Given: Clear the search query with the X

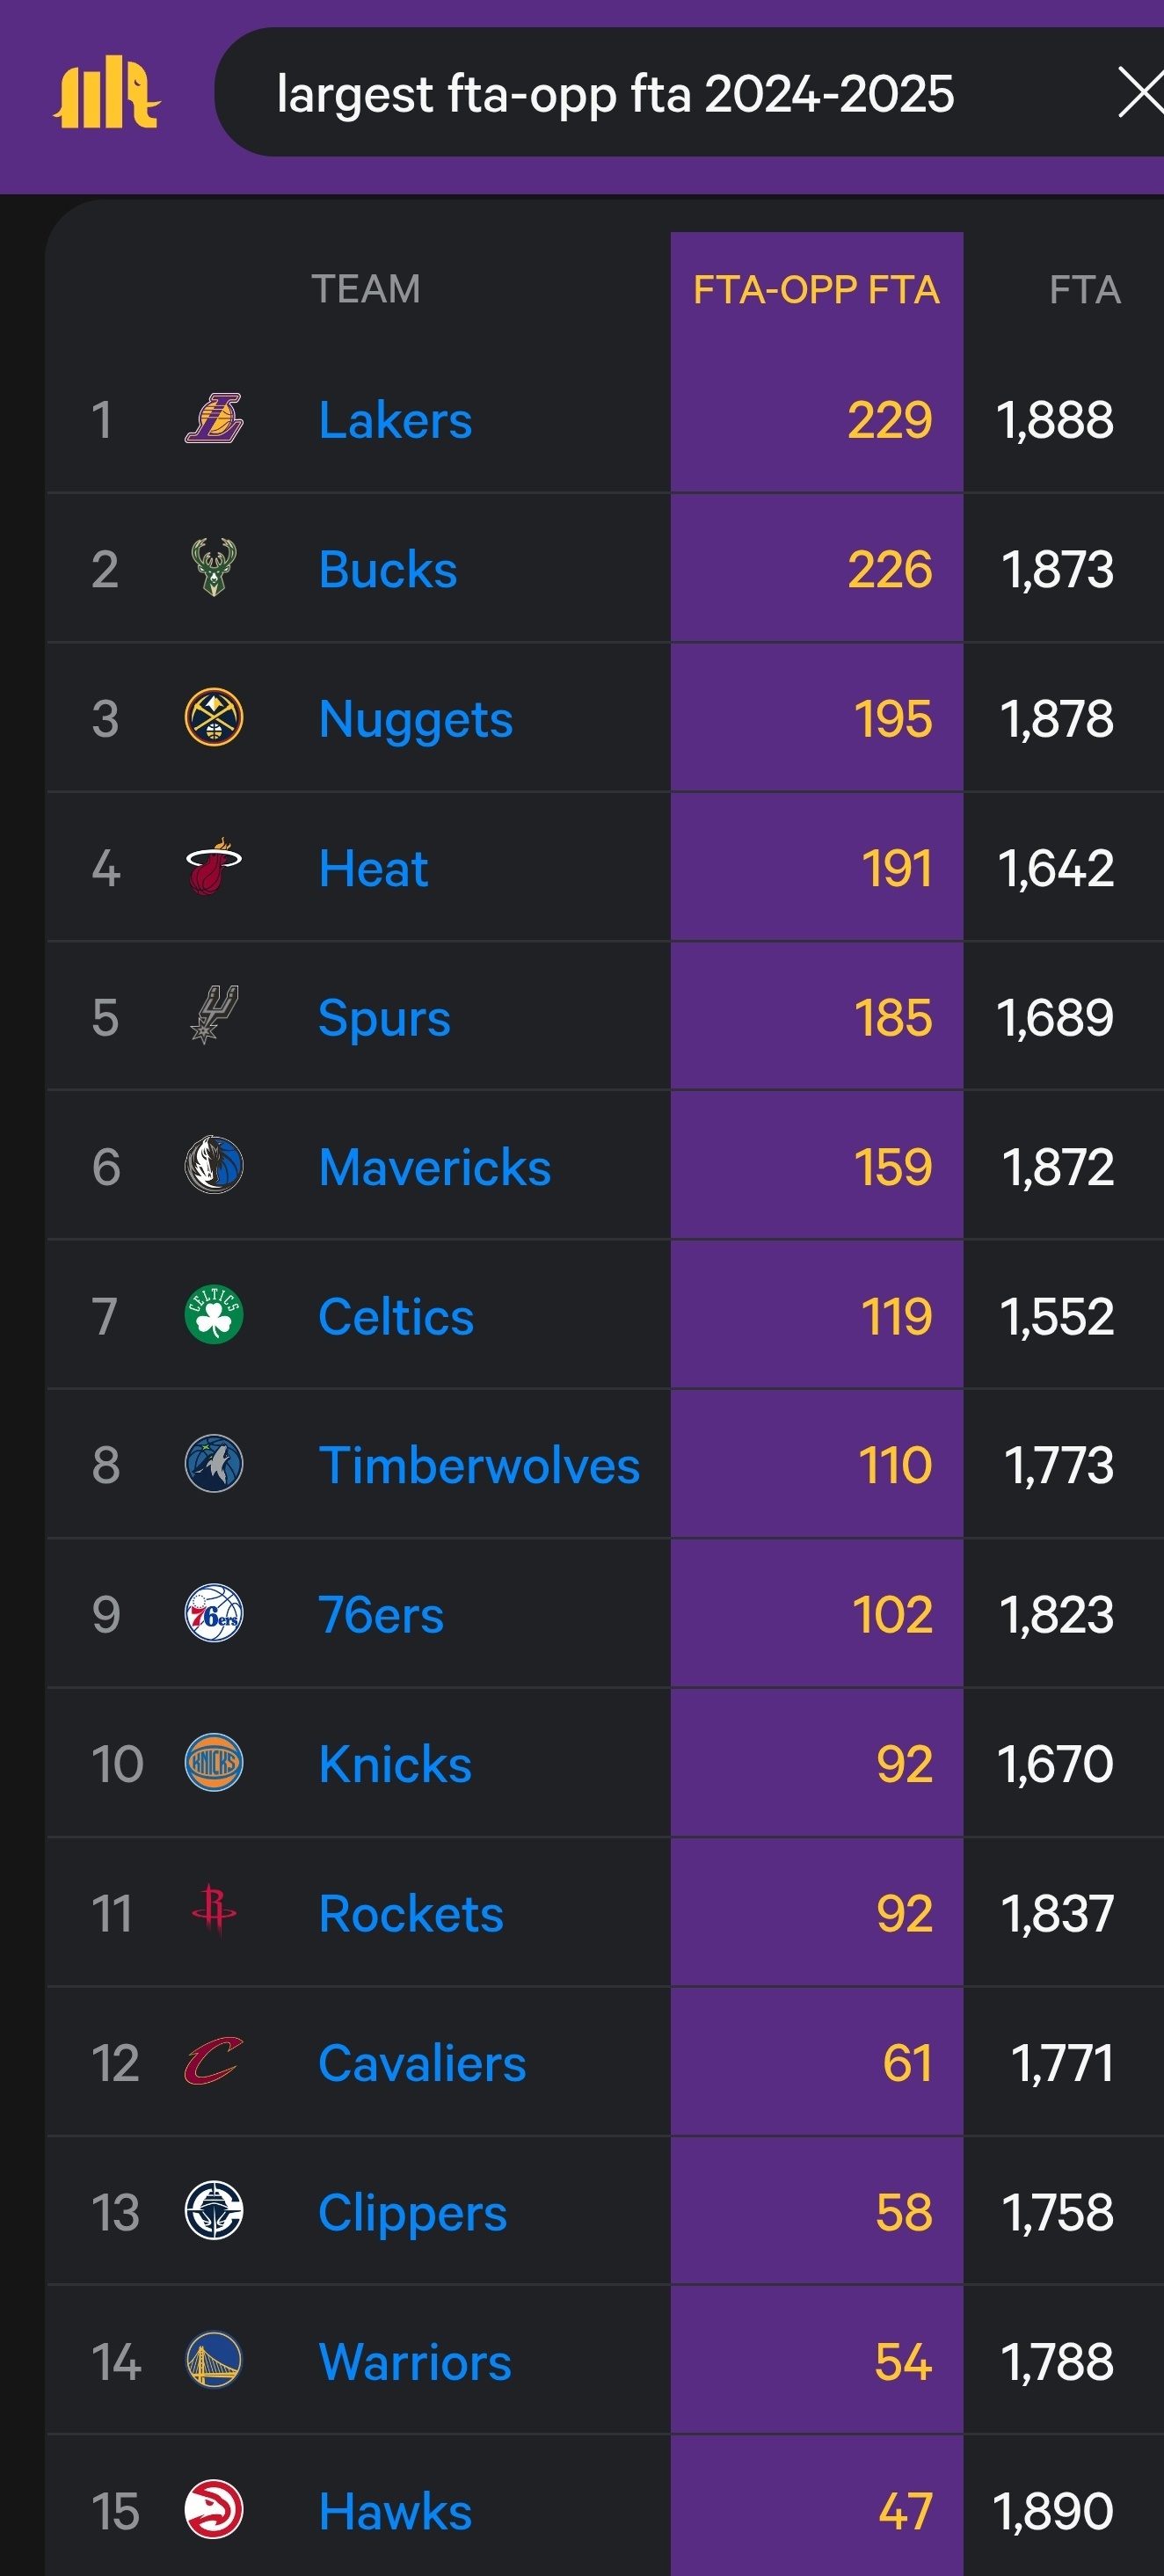Looking at the screenshot, I should pos(1141,92).
